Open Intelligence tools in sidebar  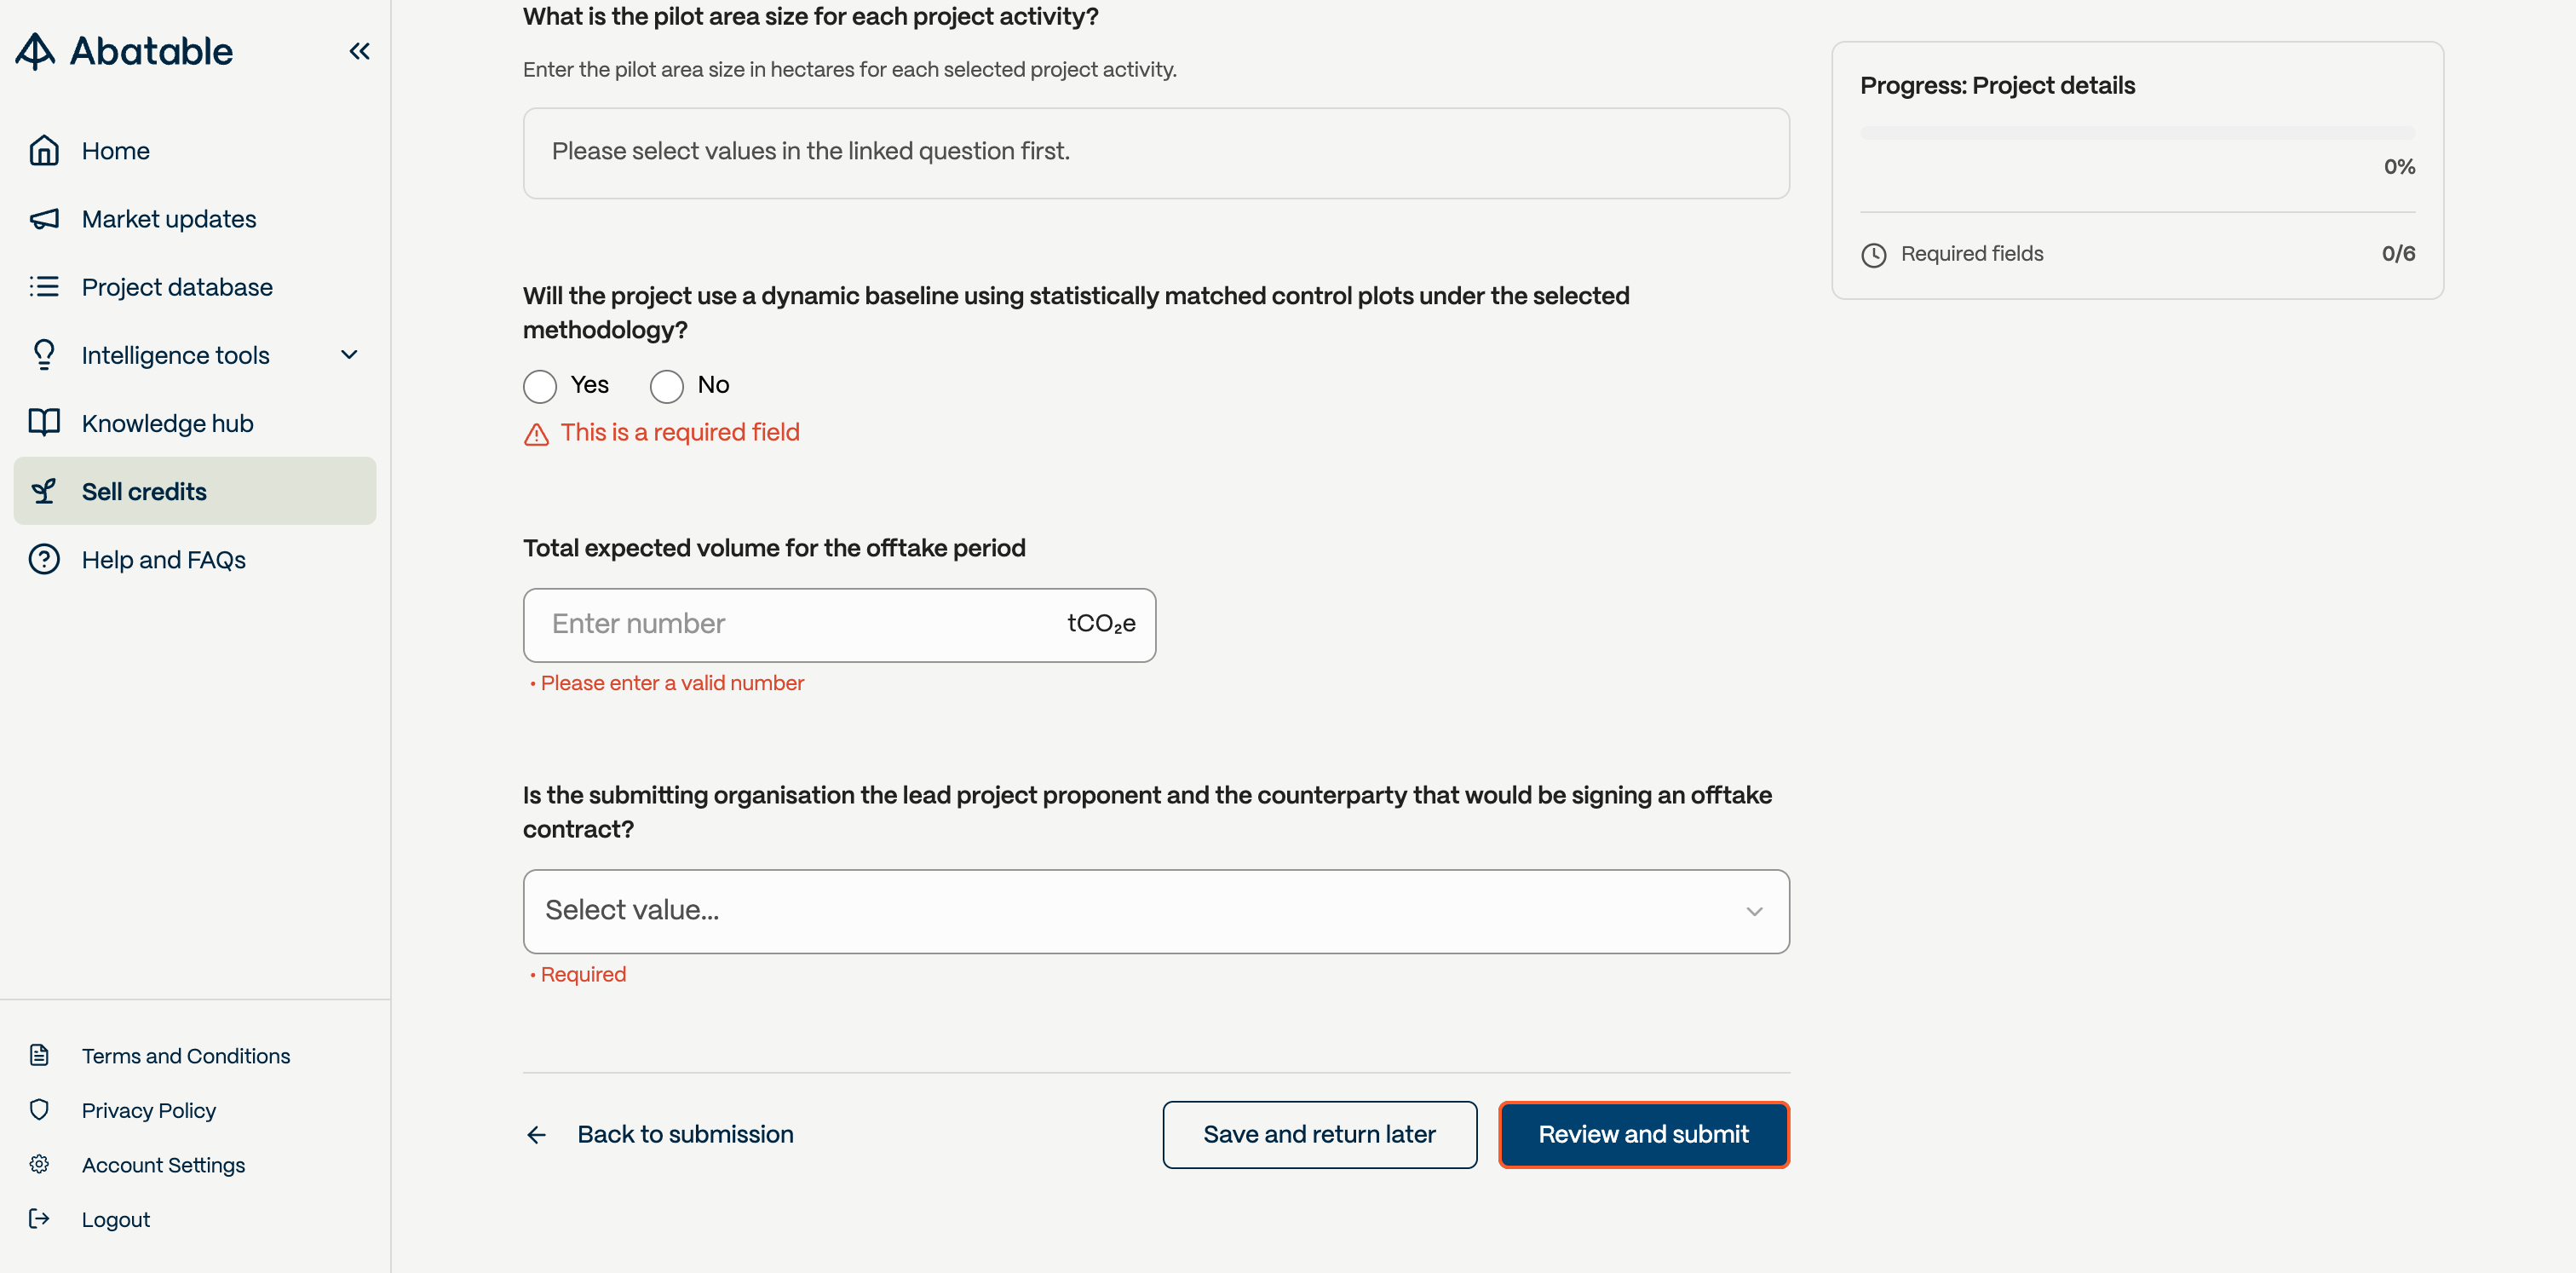(x=176, y=355)
